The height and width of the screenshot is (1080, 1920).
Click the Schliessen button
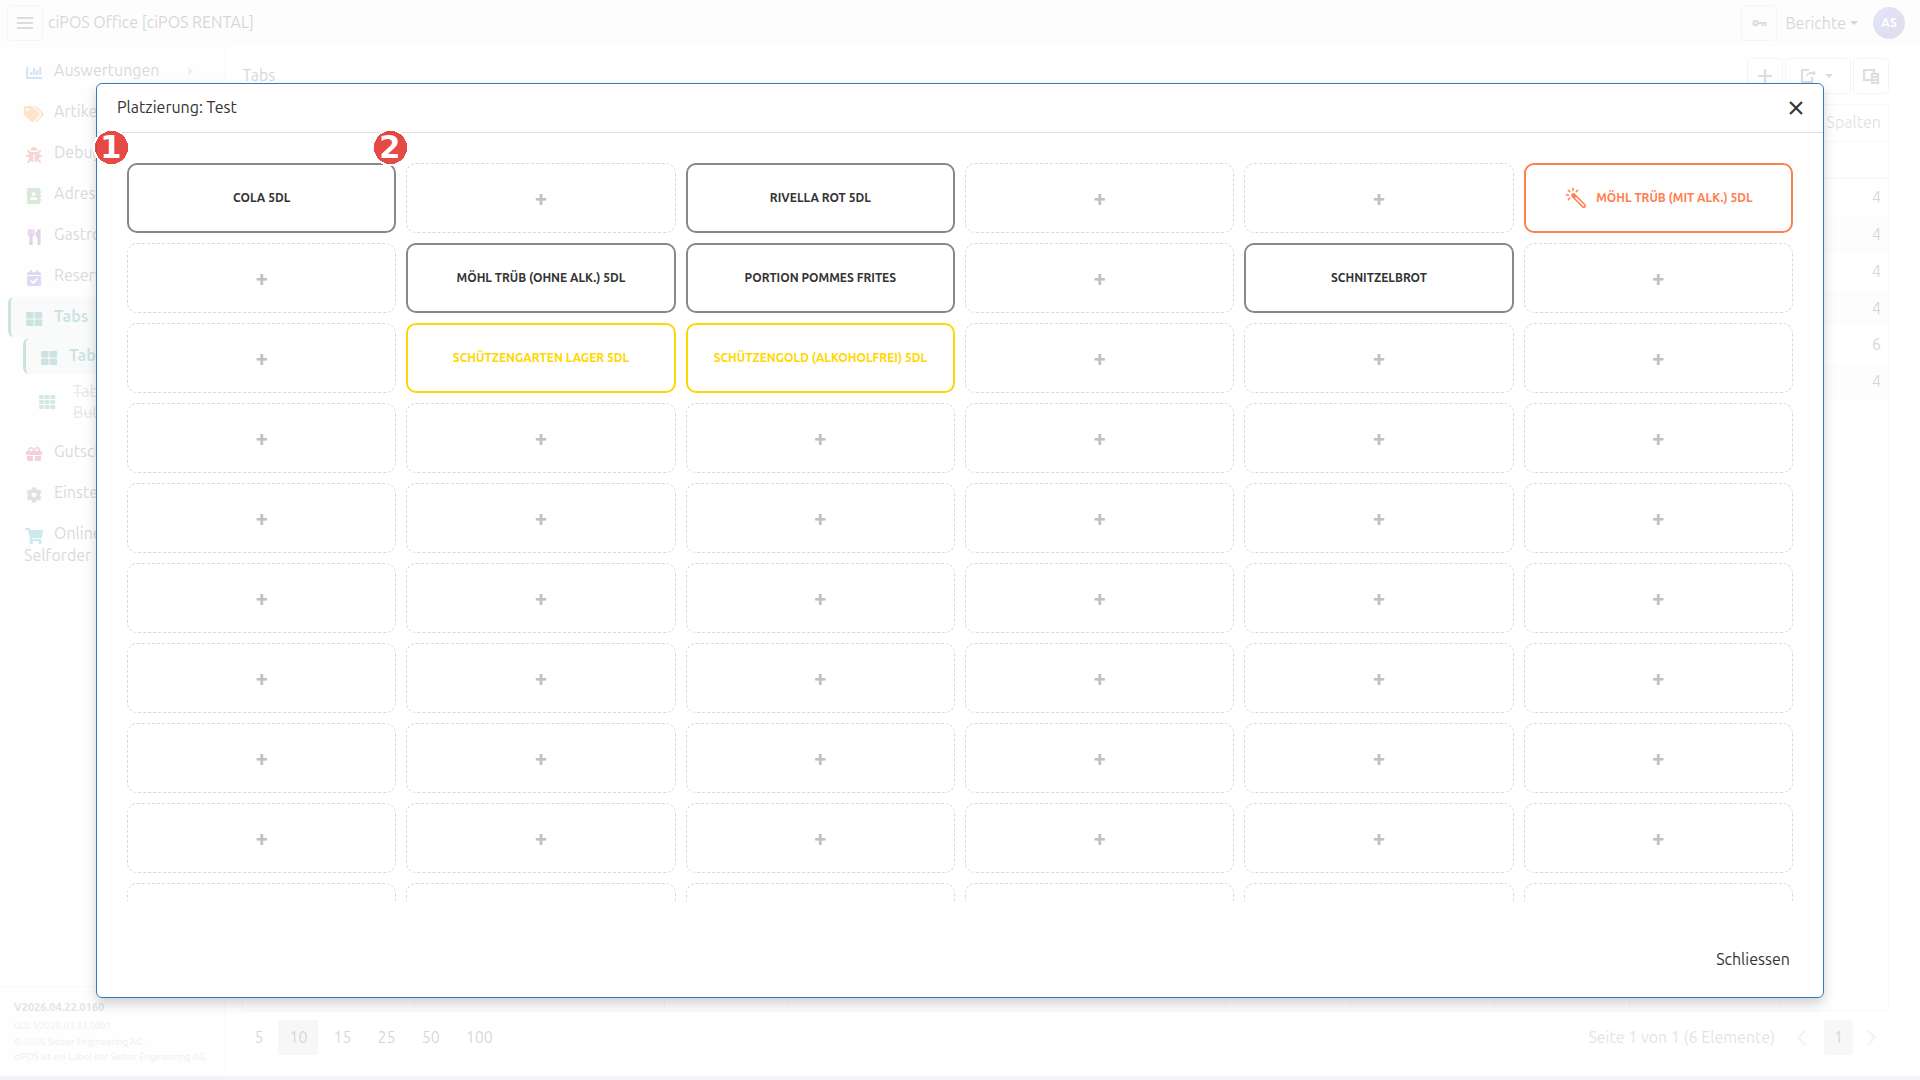pos(1752,959)
